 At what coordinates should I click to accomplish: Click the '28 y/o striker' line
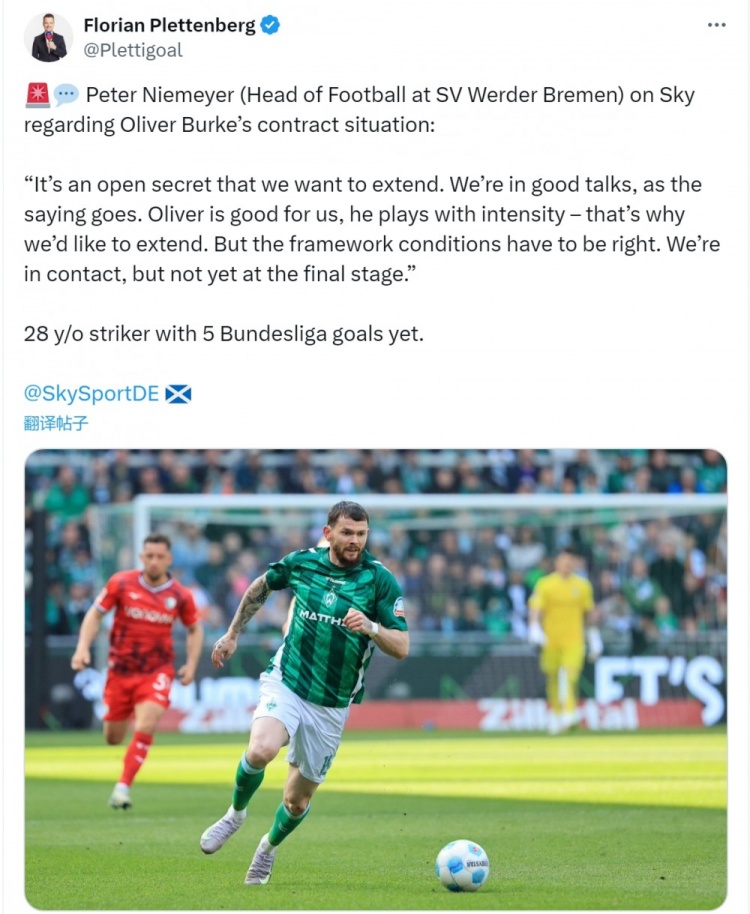pos(224,333)
